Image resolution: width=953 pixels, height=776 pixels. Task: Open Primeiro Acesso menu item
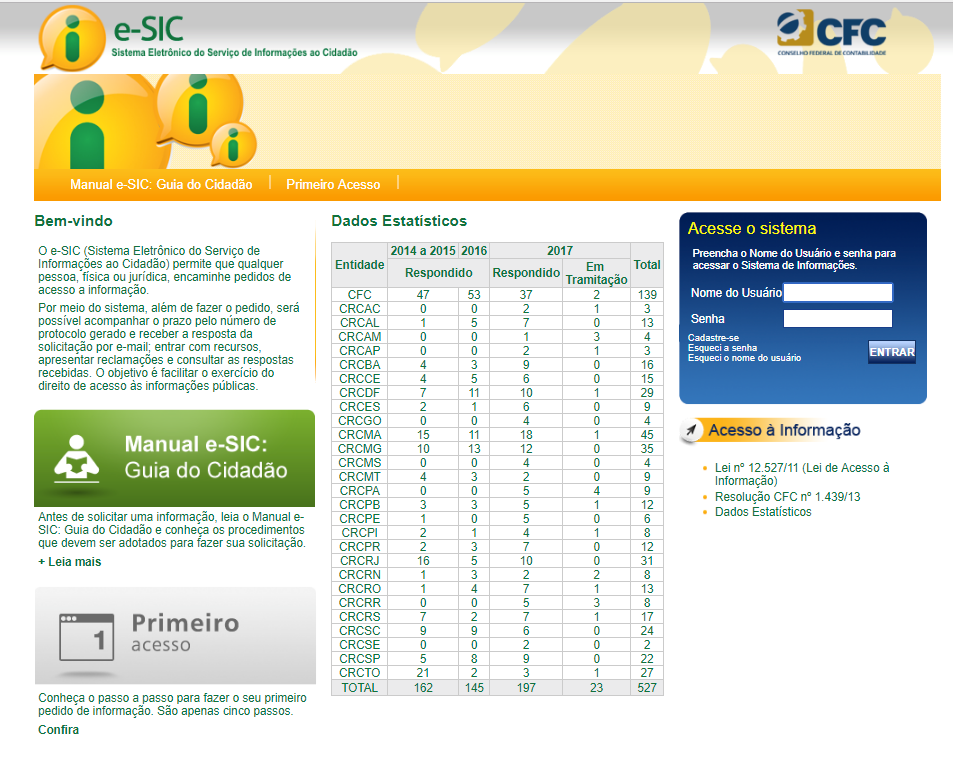[x=333, y=184]
